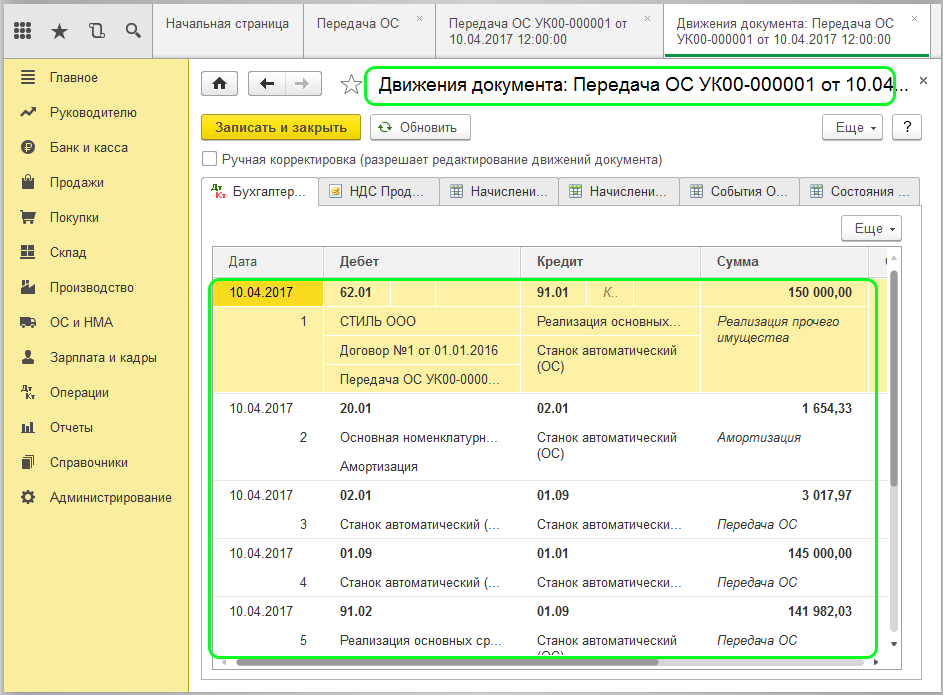Open Главное section in sidebar
Viewport: 943px width, 695px height.
73,78
